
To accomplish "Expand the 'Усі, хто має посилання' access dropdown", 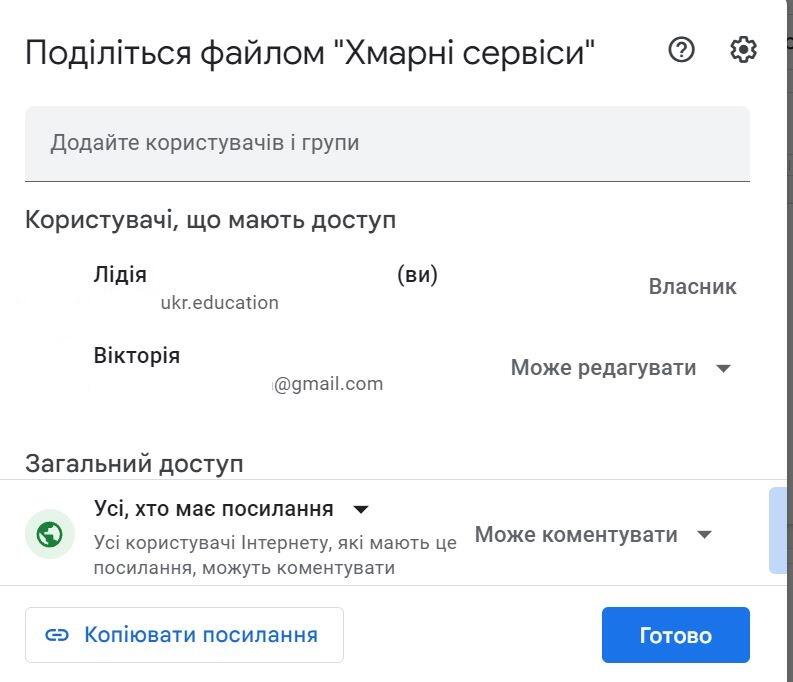I will [231, 509].
